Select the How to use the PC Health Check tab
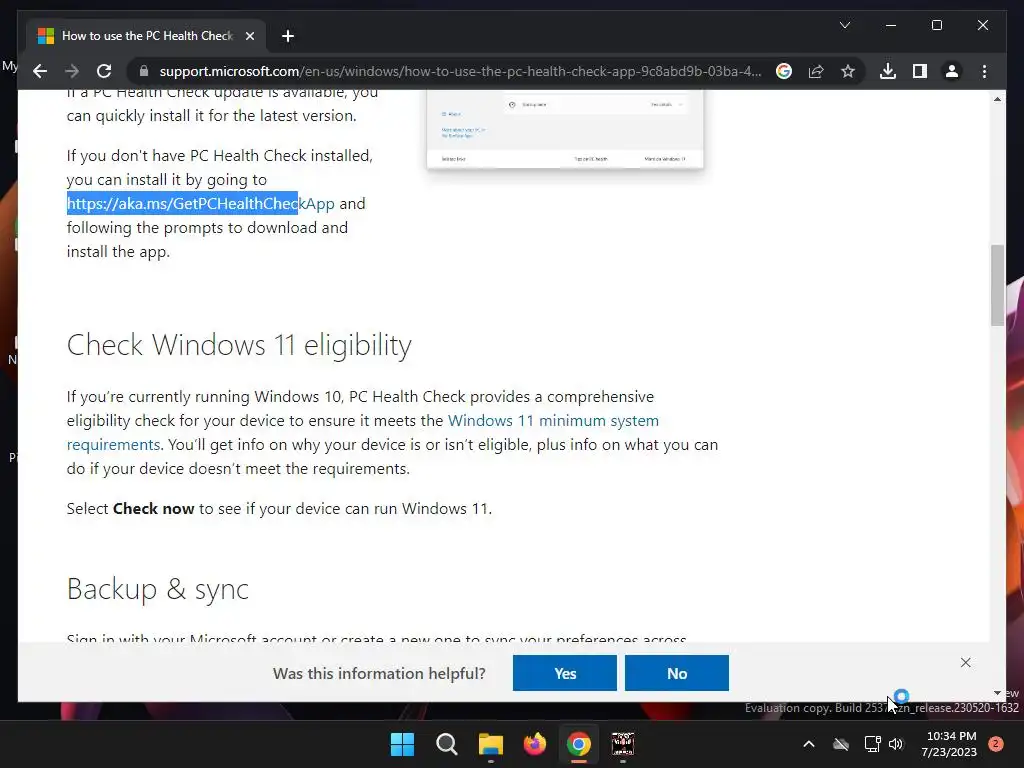Screen dimensions: 1024x768 point(146,36)
